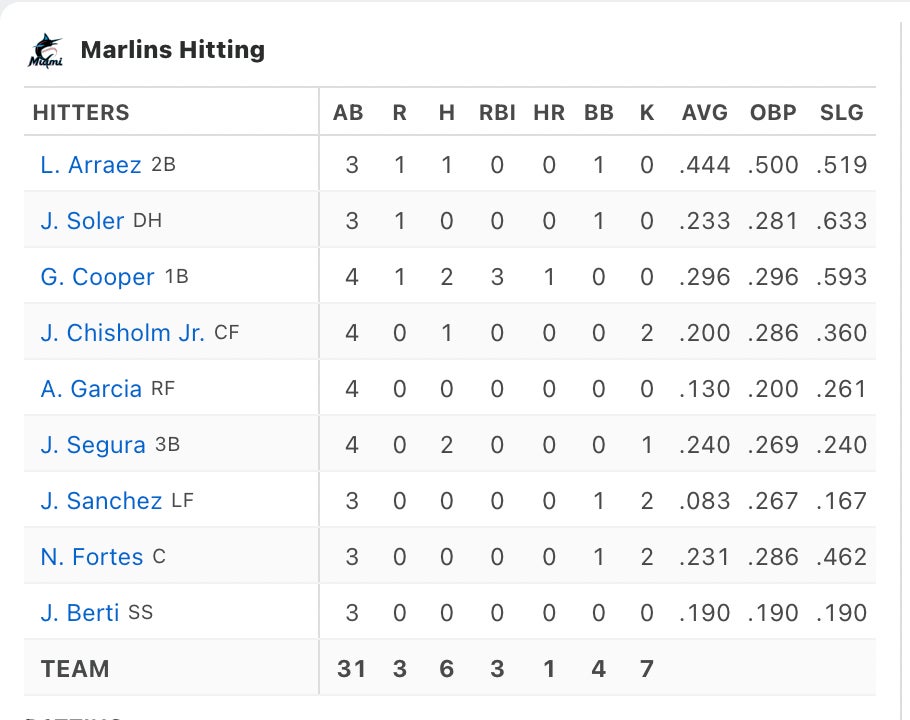Select G. Cooper player name
This screenshot has width=910, height=720.
click(x=97, y=277)
